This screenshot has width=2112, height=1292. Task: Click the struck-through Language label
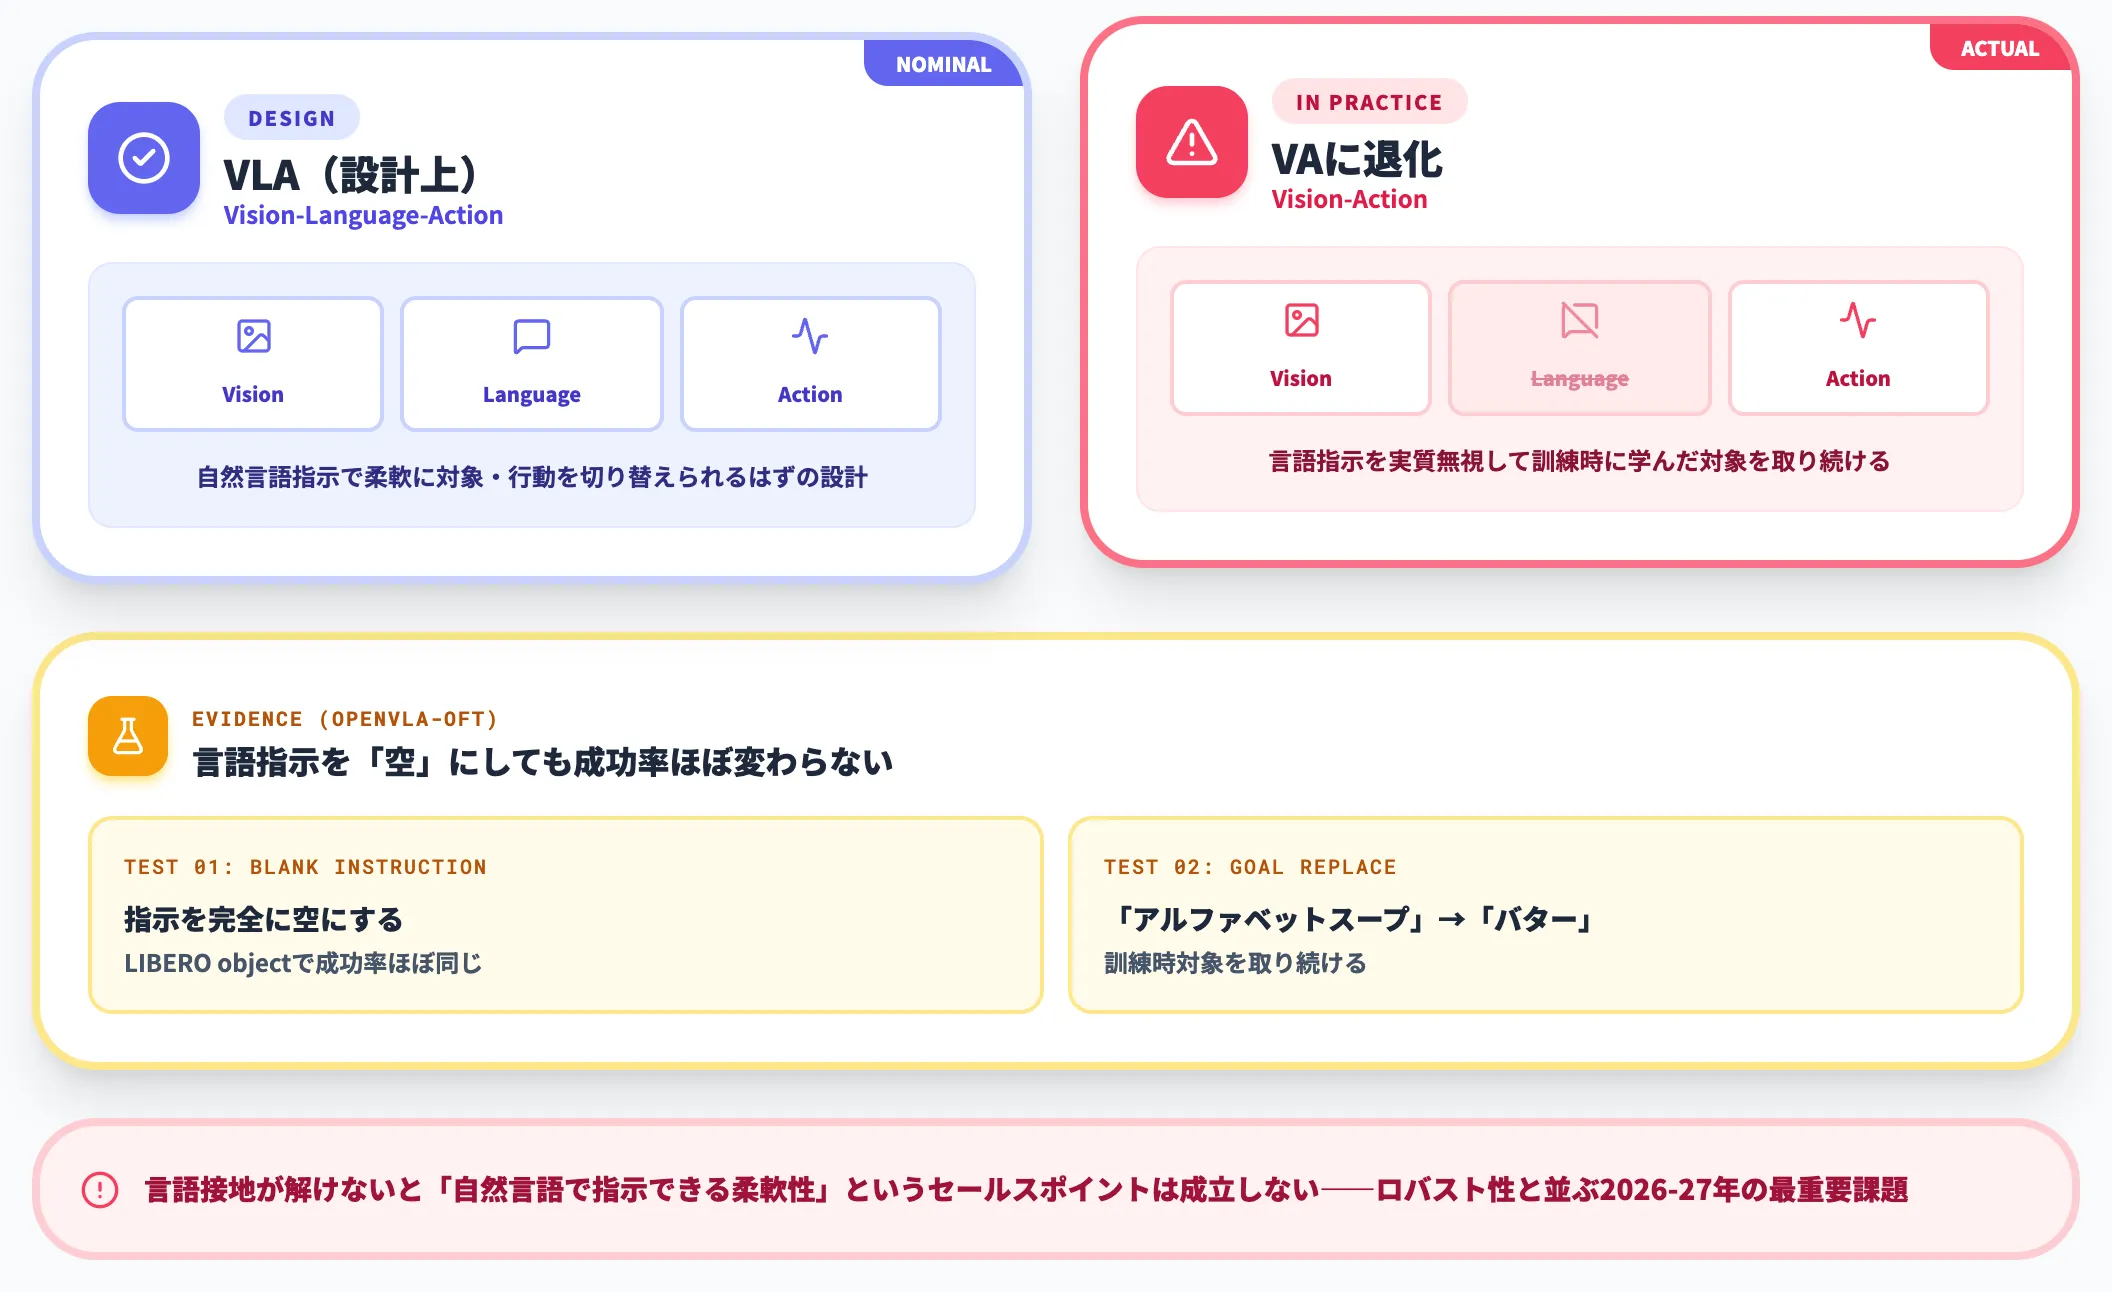click(x=1580, y=379)
